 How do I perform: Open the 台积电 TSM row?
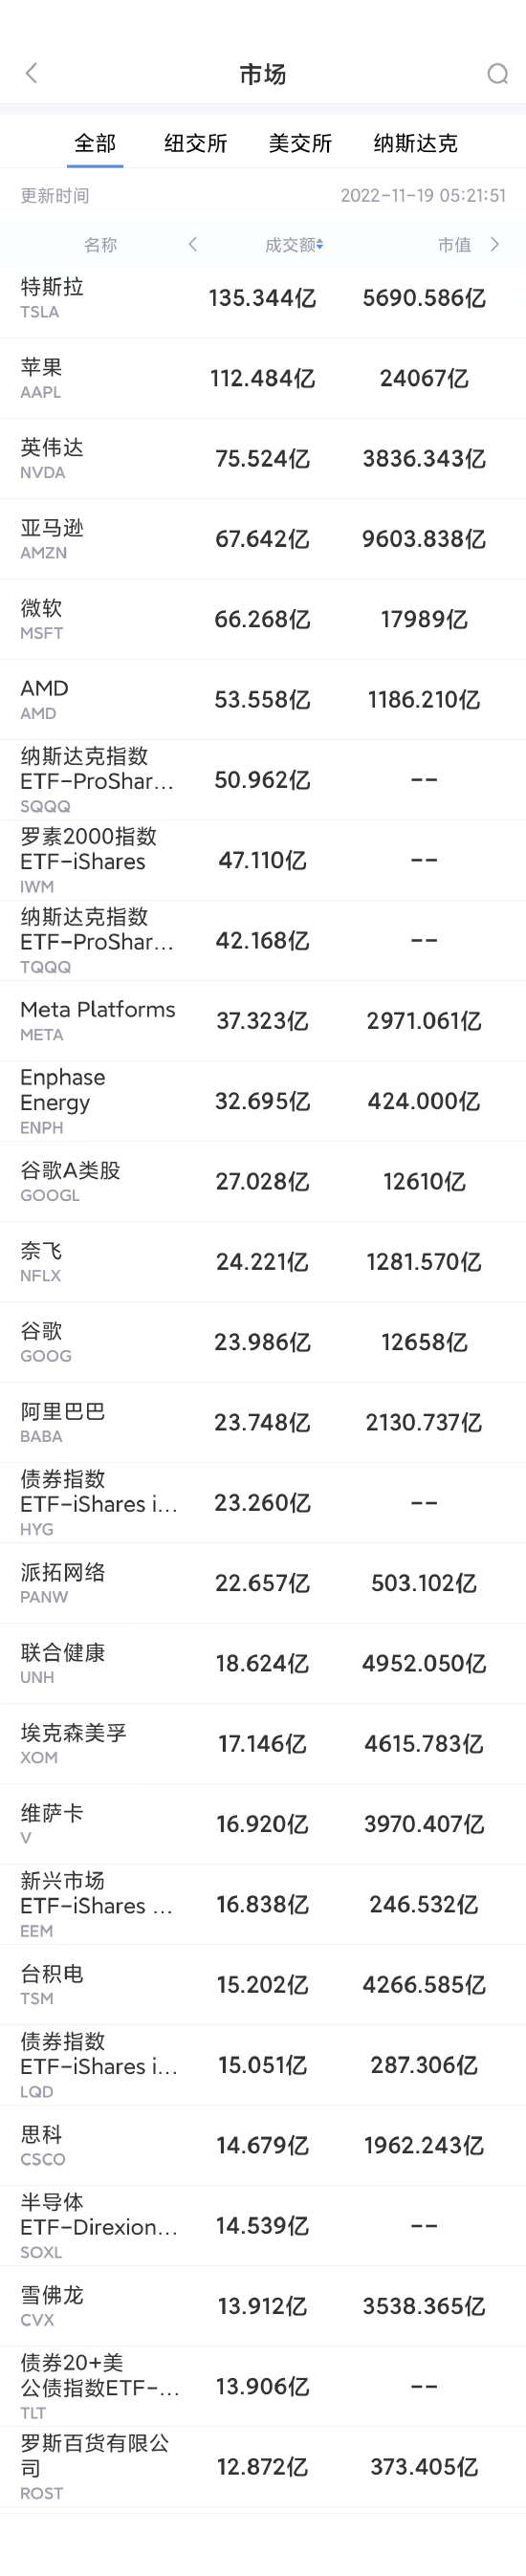[x=263, y=1984]
